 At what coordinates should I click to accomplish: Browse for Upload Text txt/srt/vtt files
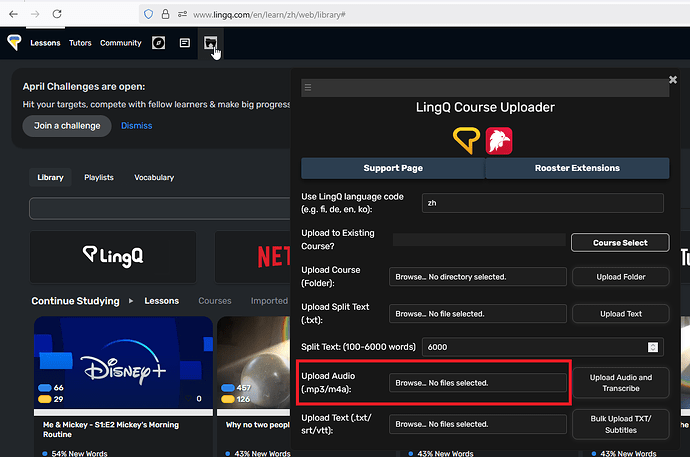[477, 424]
